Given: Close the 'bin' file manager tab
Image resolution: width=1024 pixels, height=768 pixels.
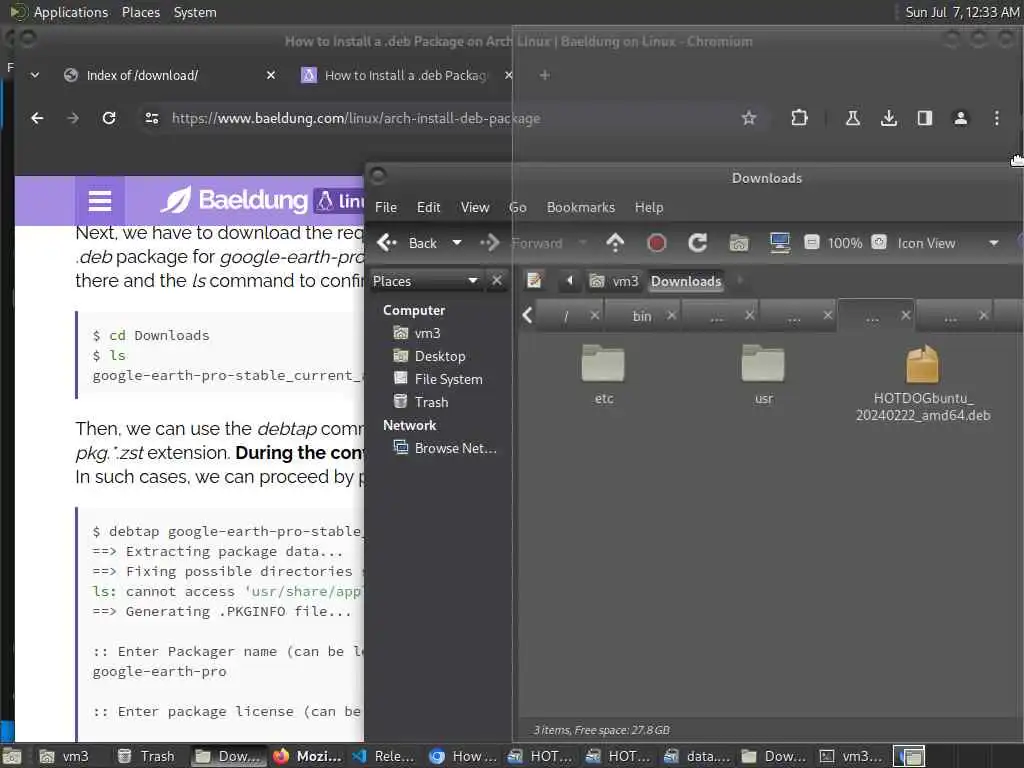Looking at the screenshot, I should click(671, 315).
